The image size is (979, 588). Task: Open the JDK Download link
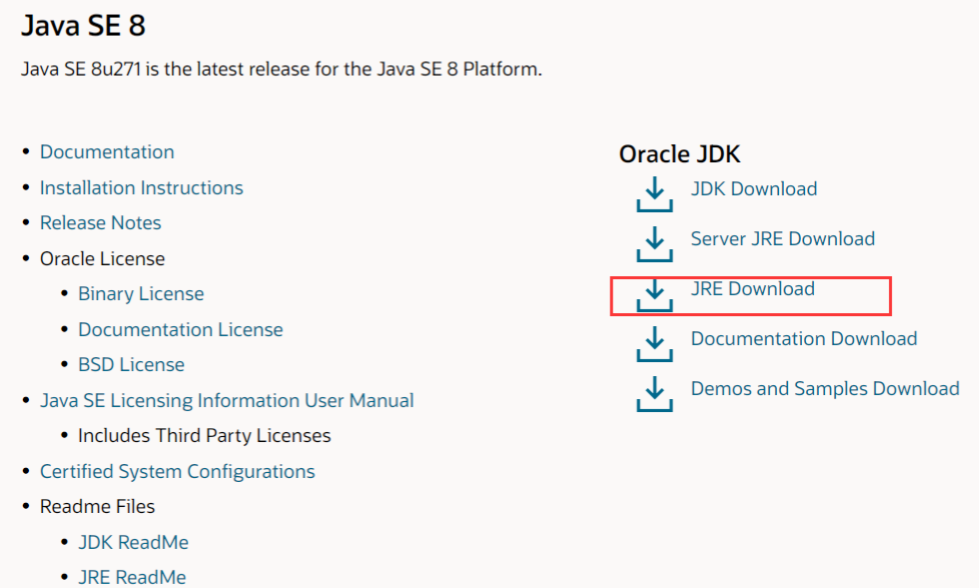(x=754, y=189)
